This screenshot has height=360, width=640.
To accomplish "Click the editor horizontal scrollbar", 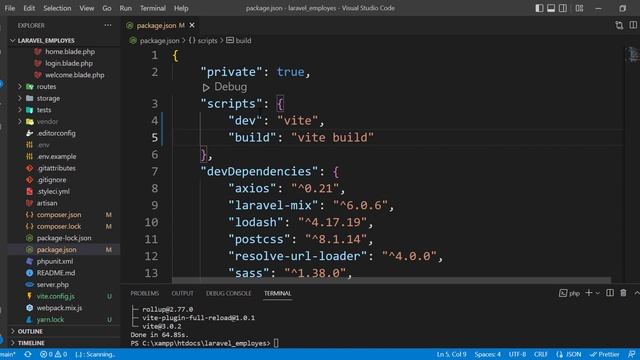I will pyautogui.click(x=391, y=280).
